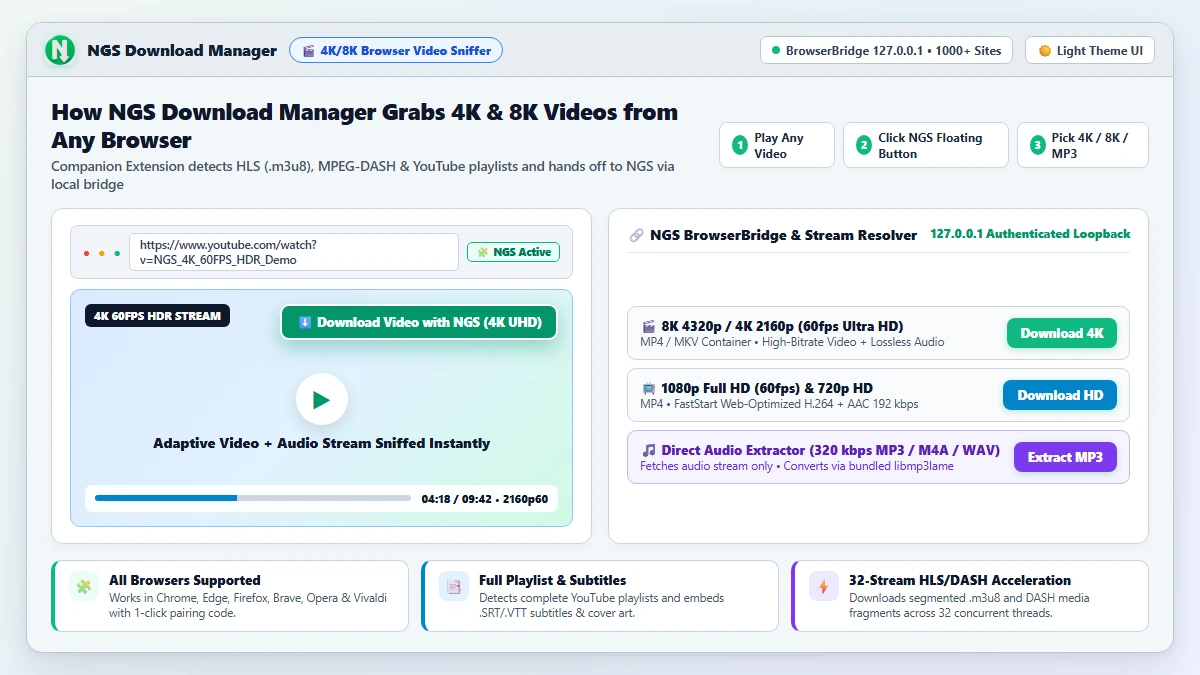
Task: Click the arrow icon in Download Video with NGS
Action: (305, 322)
